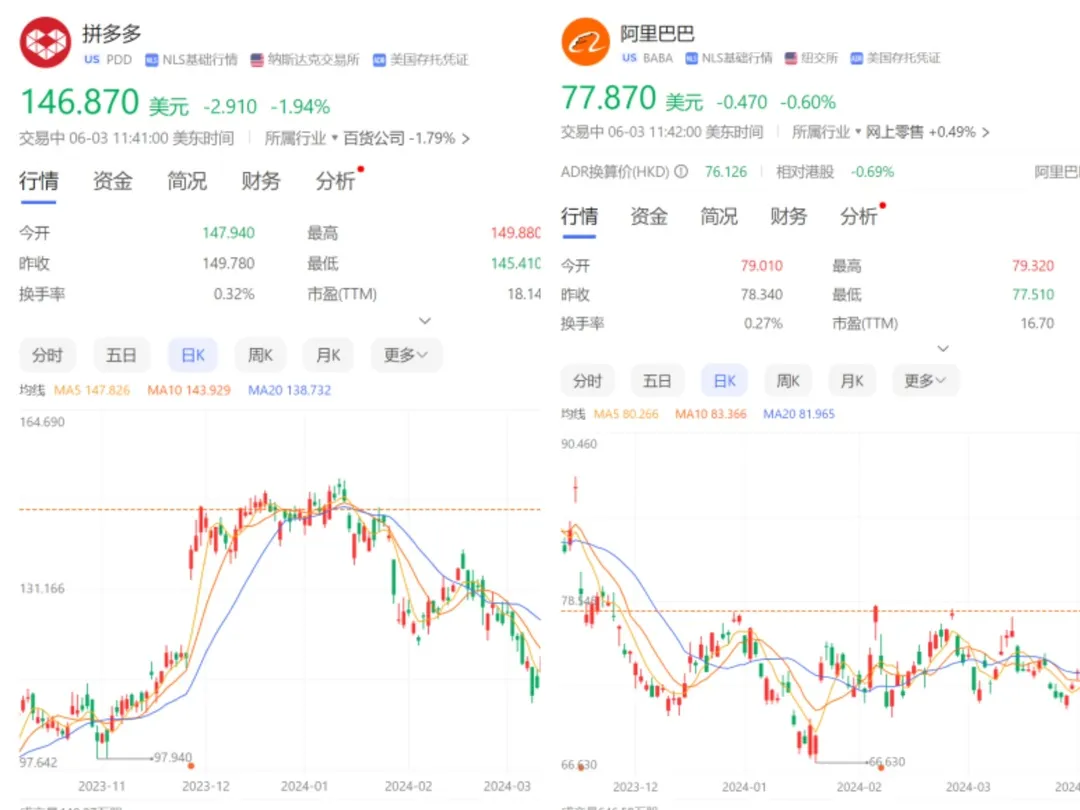Expand Pinduoduo quote details with chevron
The height and width of the screenshot is (810, 1080).
click(425, 321)
